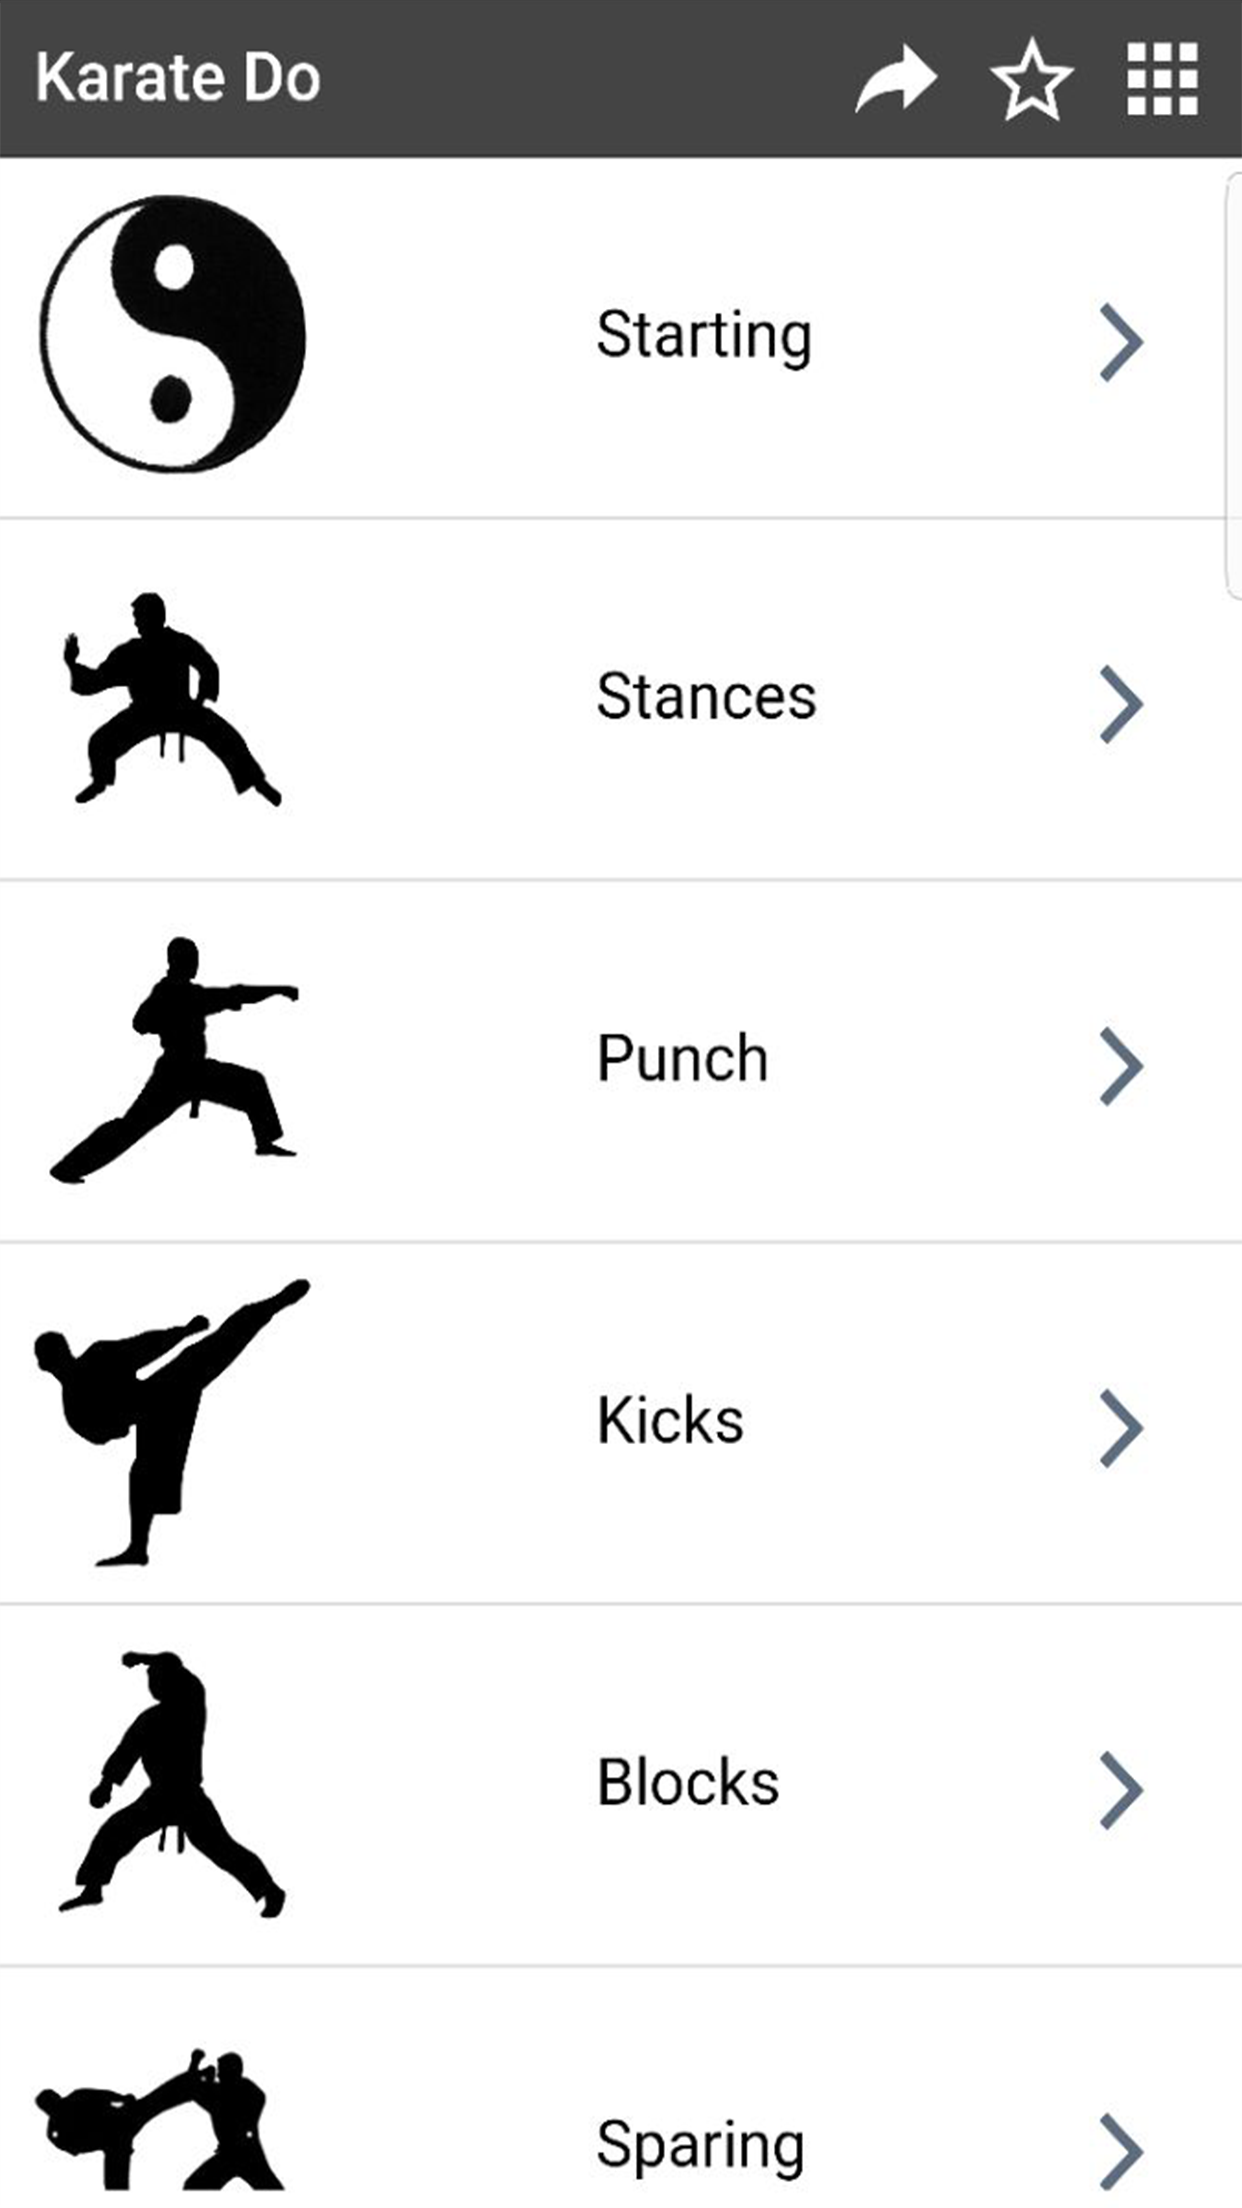Tap the share arrow icon
This screenshot has height=2208, width=1242.
(895, 78)
